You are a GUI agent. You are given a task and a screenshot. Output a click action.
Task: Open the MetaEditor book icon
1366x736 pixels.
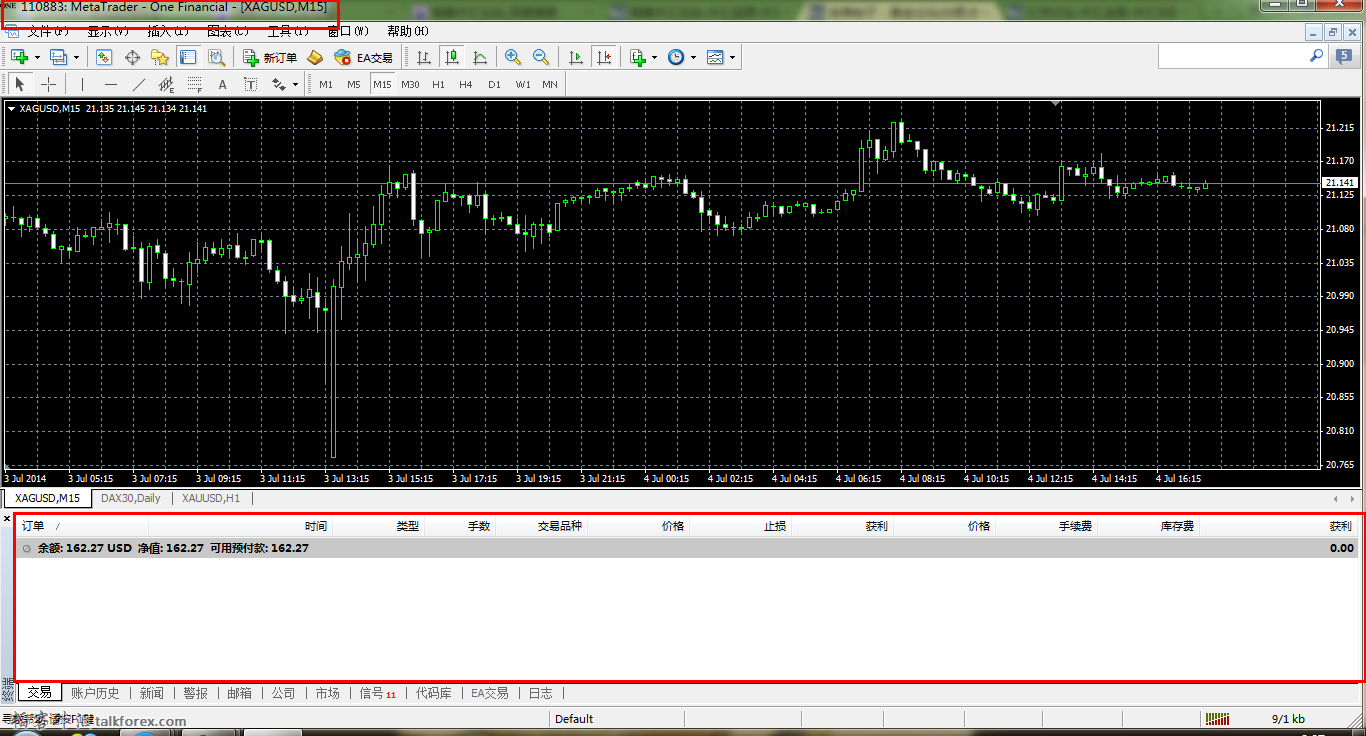pos(315,57)
